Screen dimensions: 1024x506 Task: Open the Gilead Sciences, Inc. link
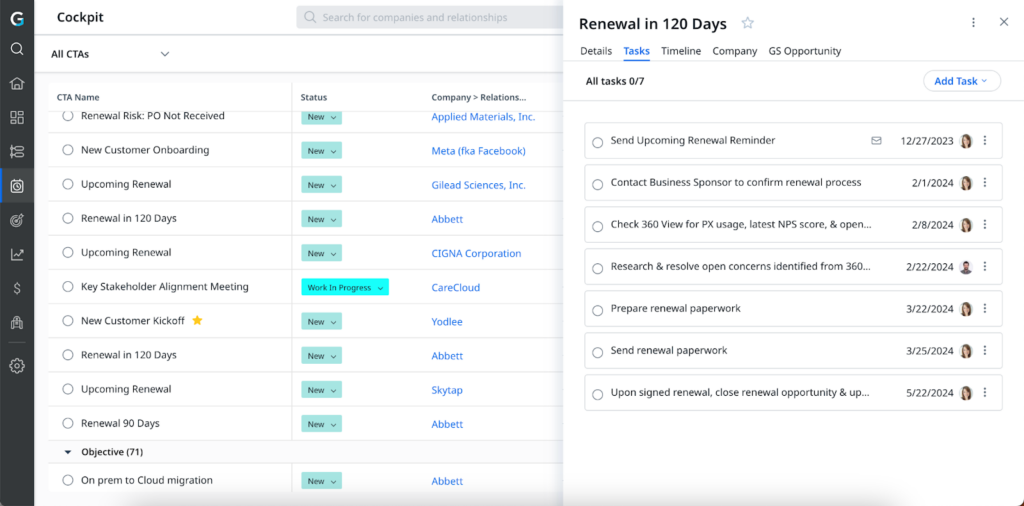click(479, 185)
